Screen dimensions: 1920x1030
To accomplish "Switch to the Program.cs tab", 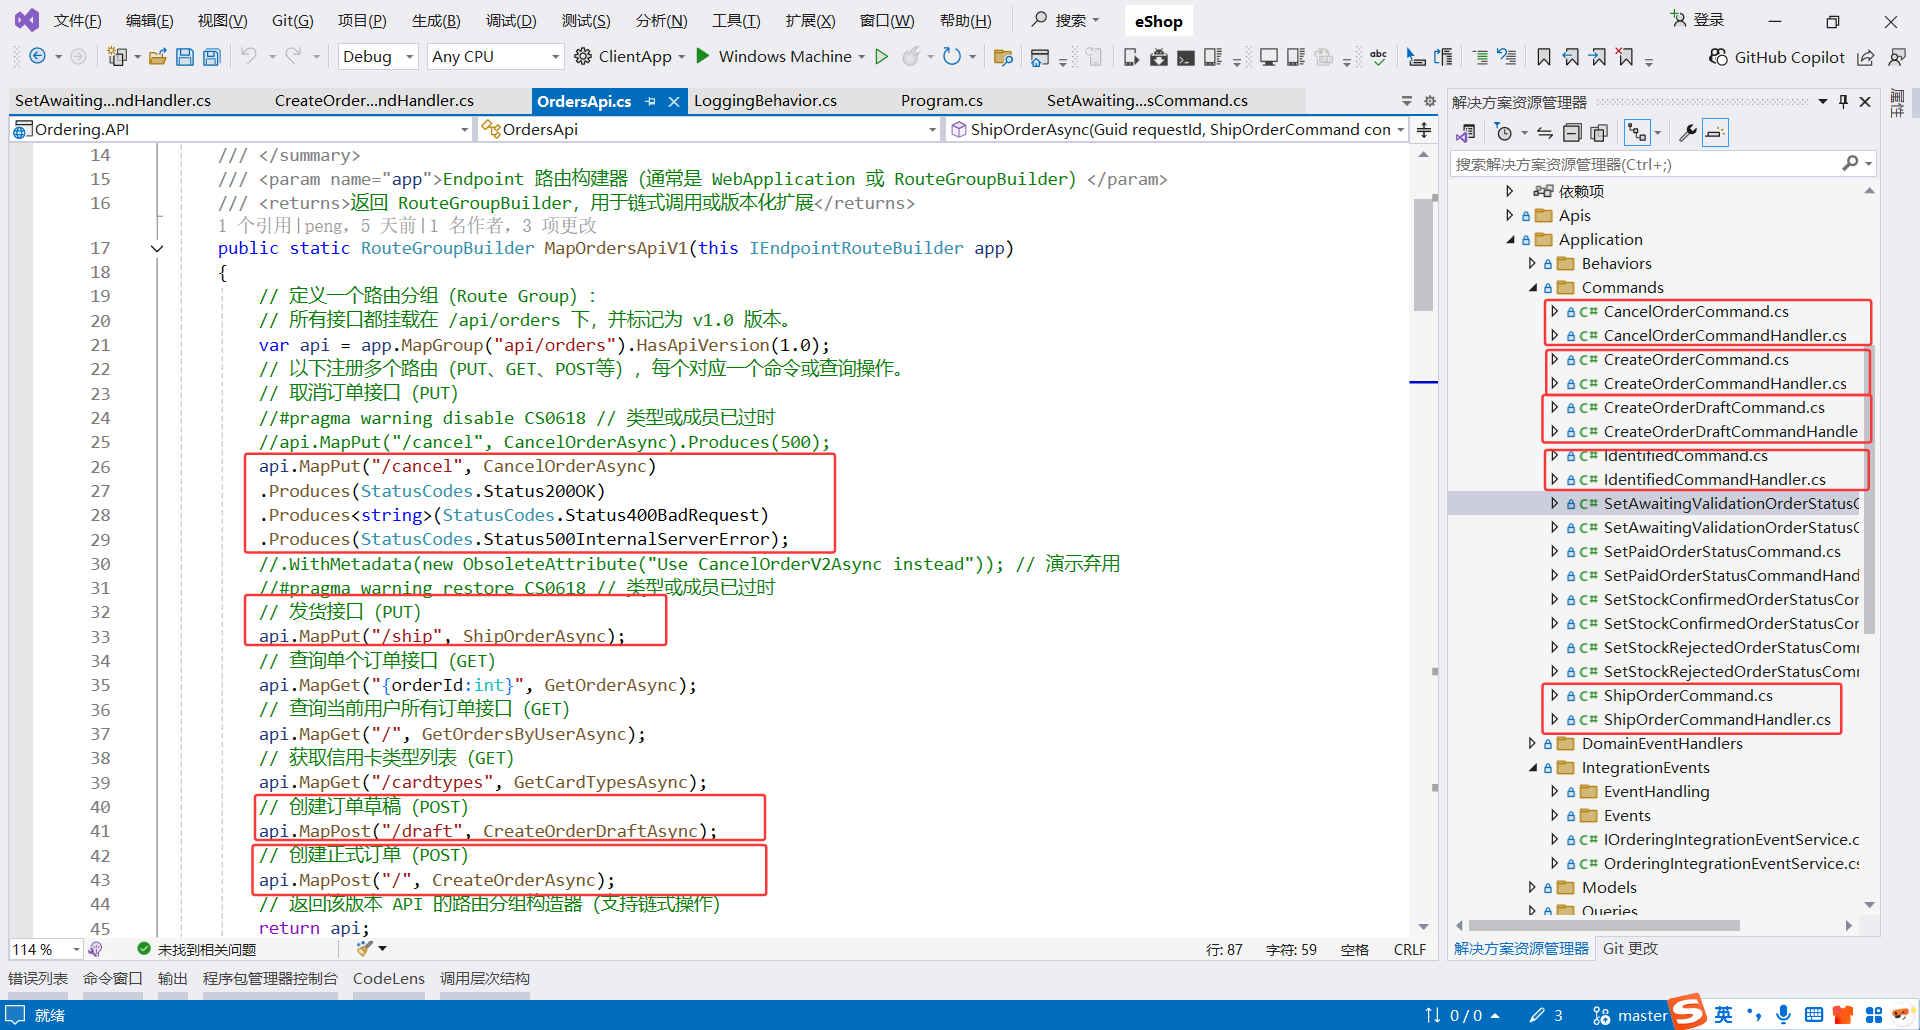I will (x=942, y=101).
